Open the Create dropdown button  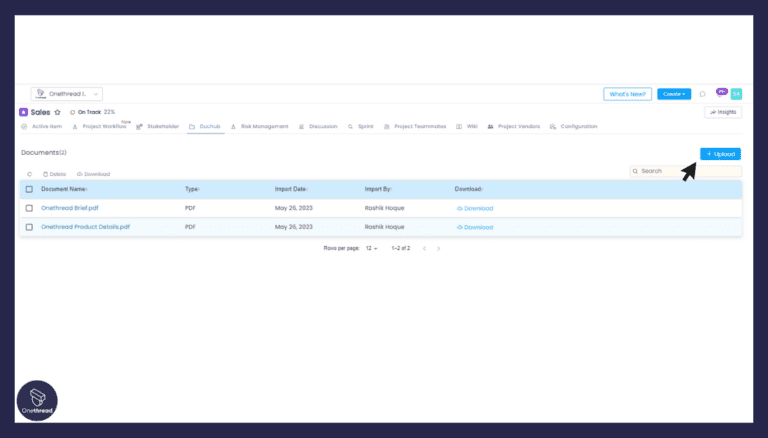[x=674, y=94]
